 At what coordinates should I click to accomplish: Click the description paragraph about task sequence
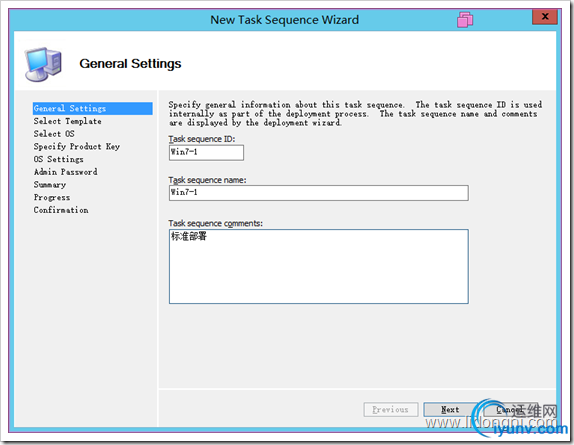tap(355, 114)
